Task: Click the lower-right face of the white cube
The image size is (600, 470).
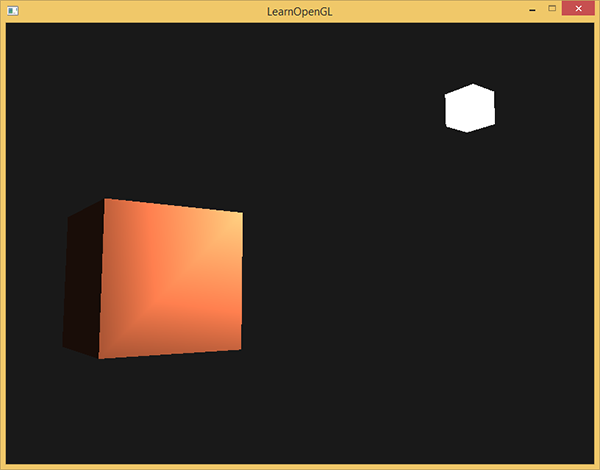Action: click(482, 115)
